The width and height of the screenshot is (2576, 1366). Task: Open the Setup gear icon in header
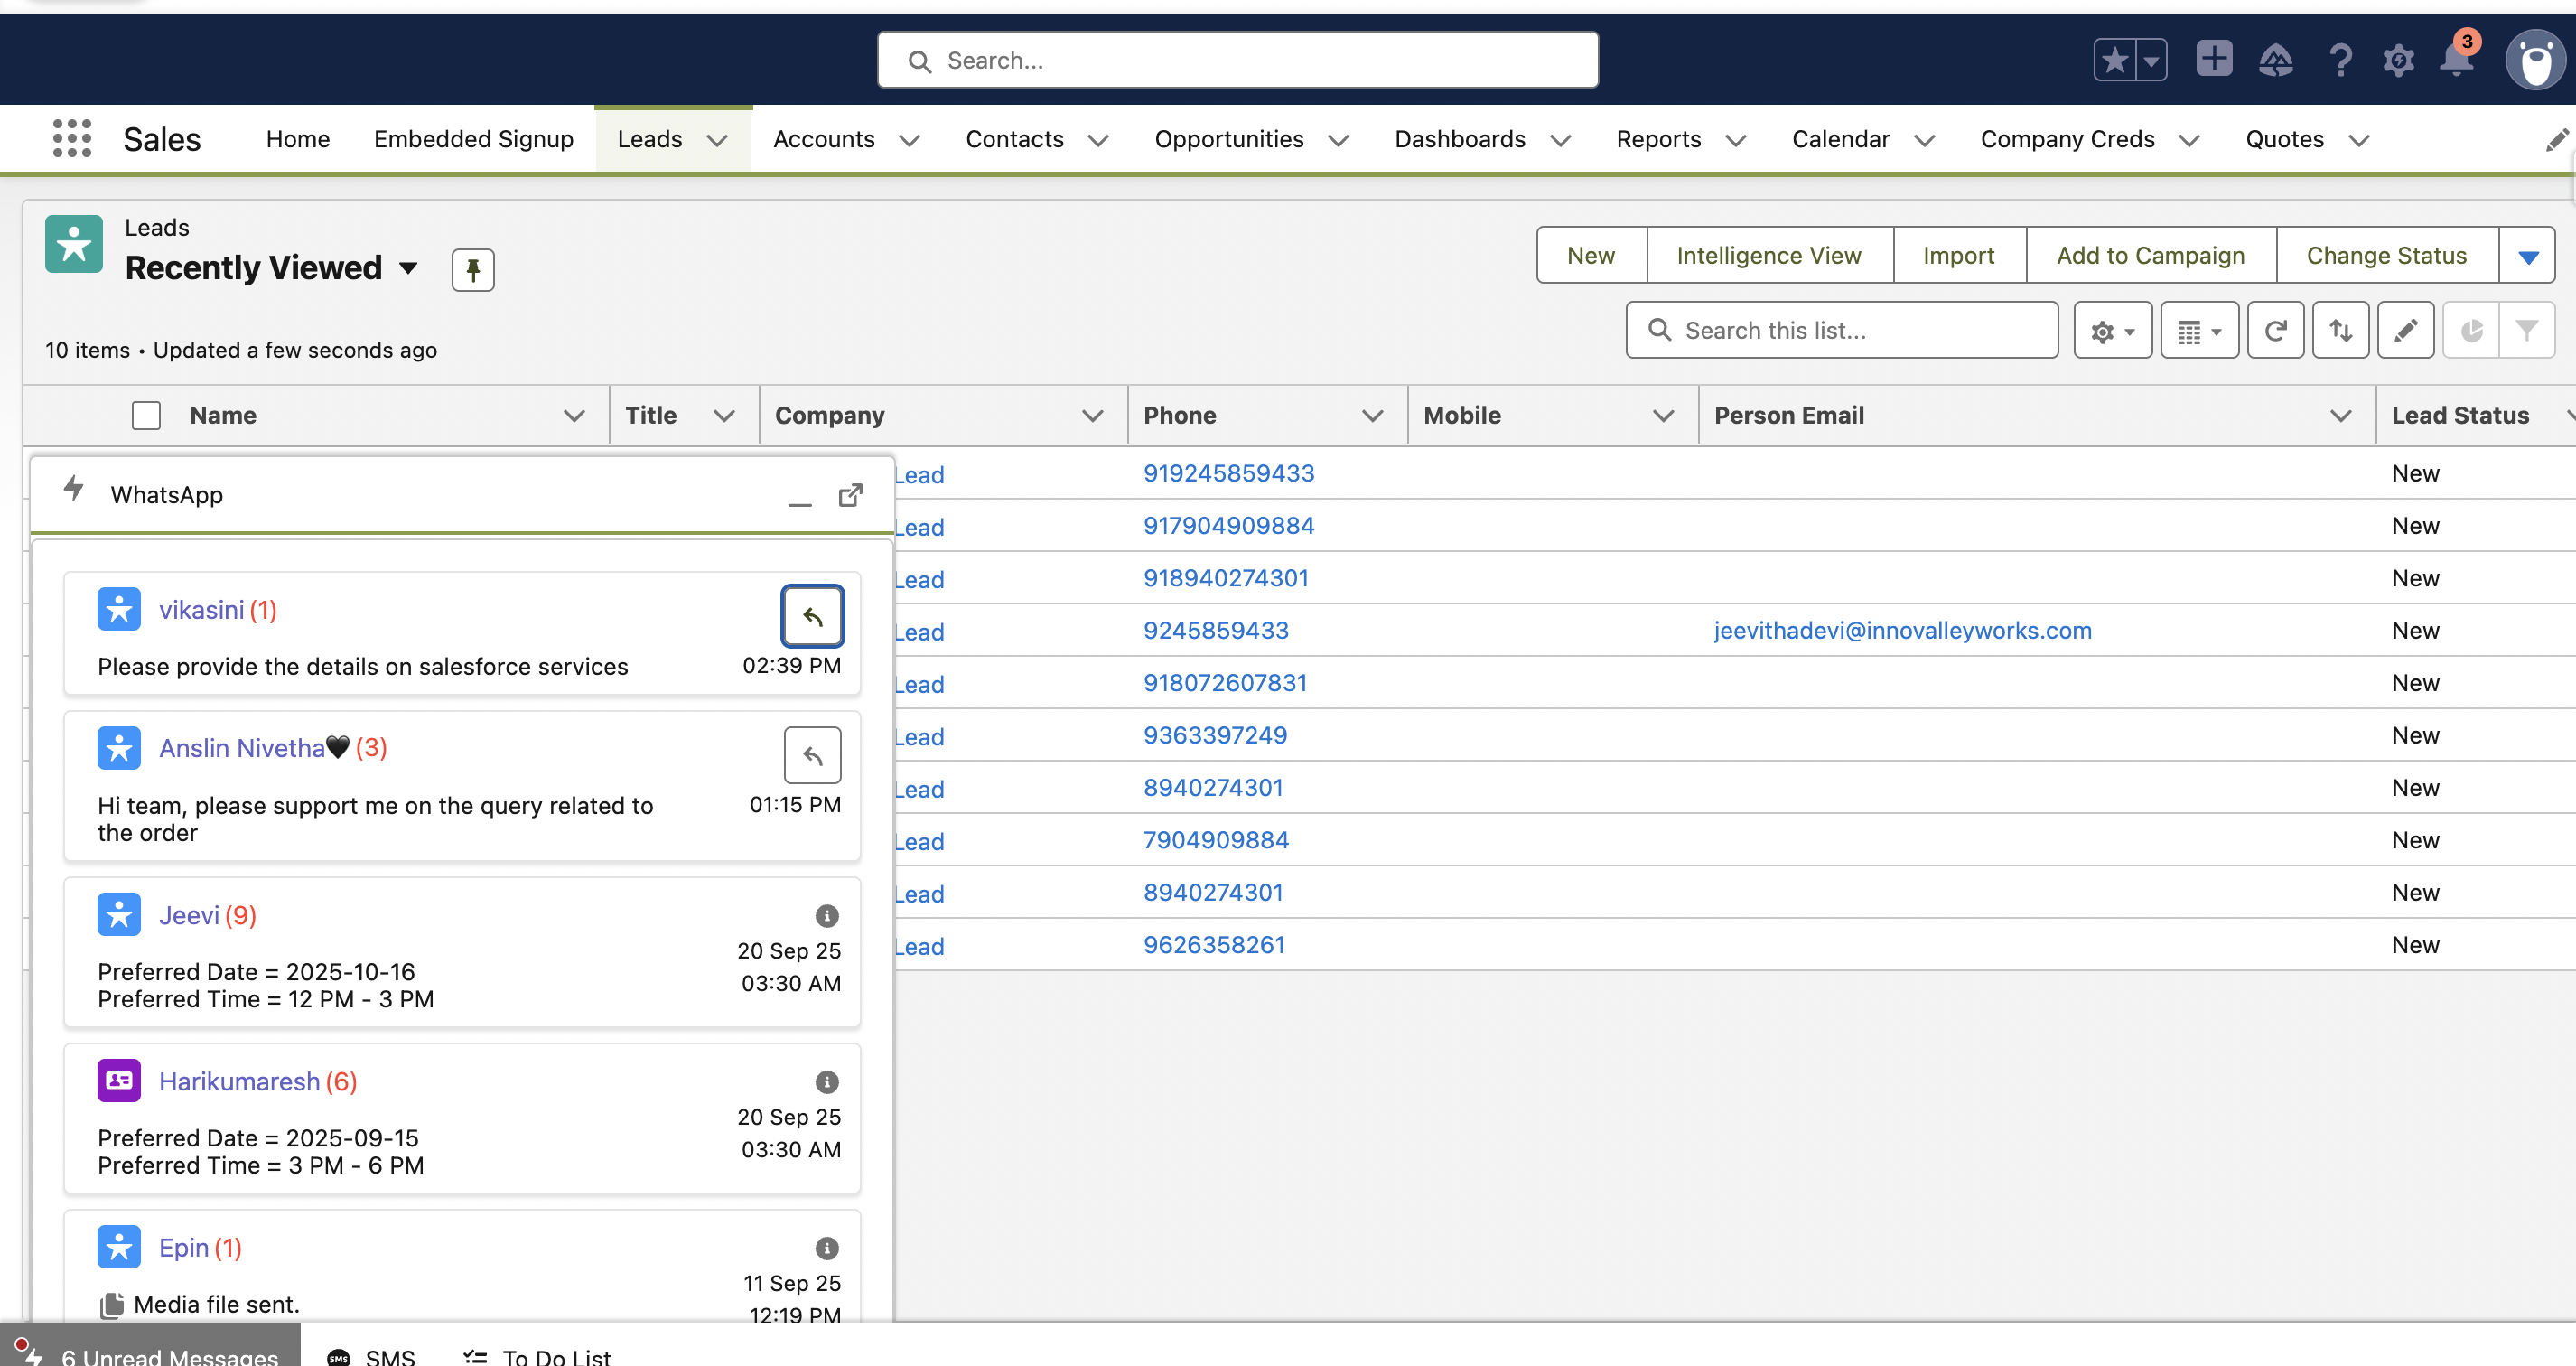2397,60
